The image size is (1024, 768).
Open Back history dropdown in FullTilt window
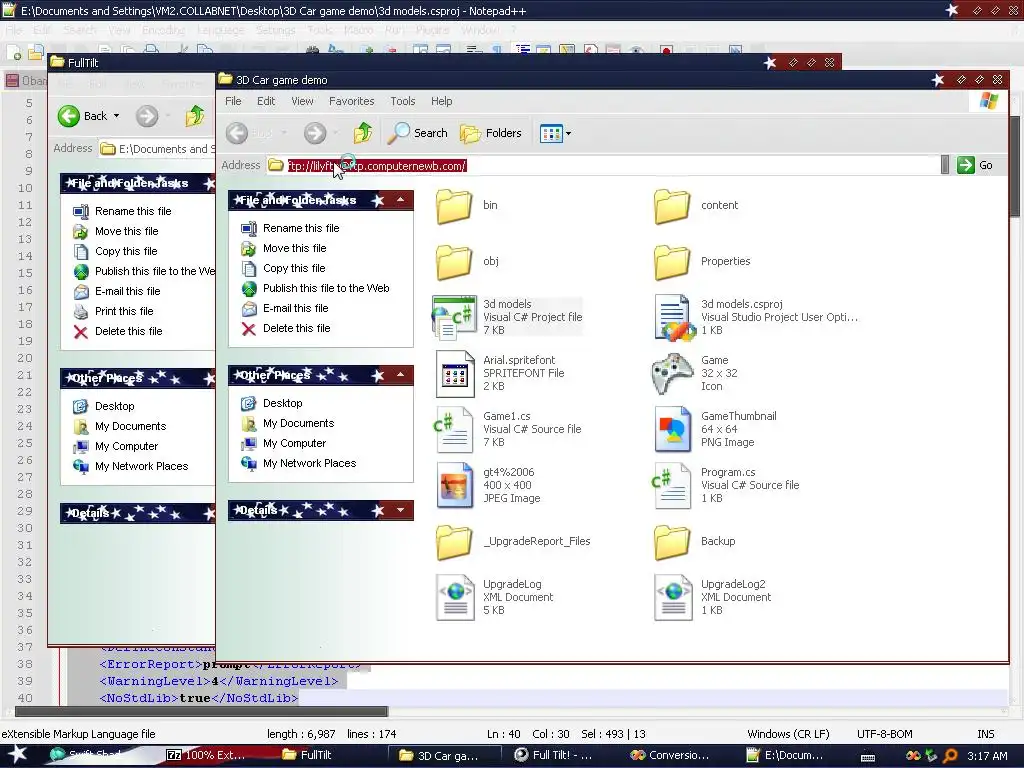coord(116,116)
